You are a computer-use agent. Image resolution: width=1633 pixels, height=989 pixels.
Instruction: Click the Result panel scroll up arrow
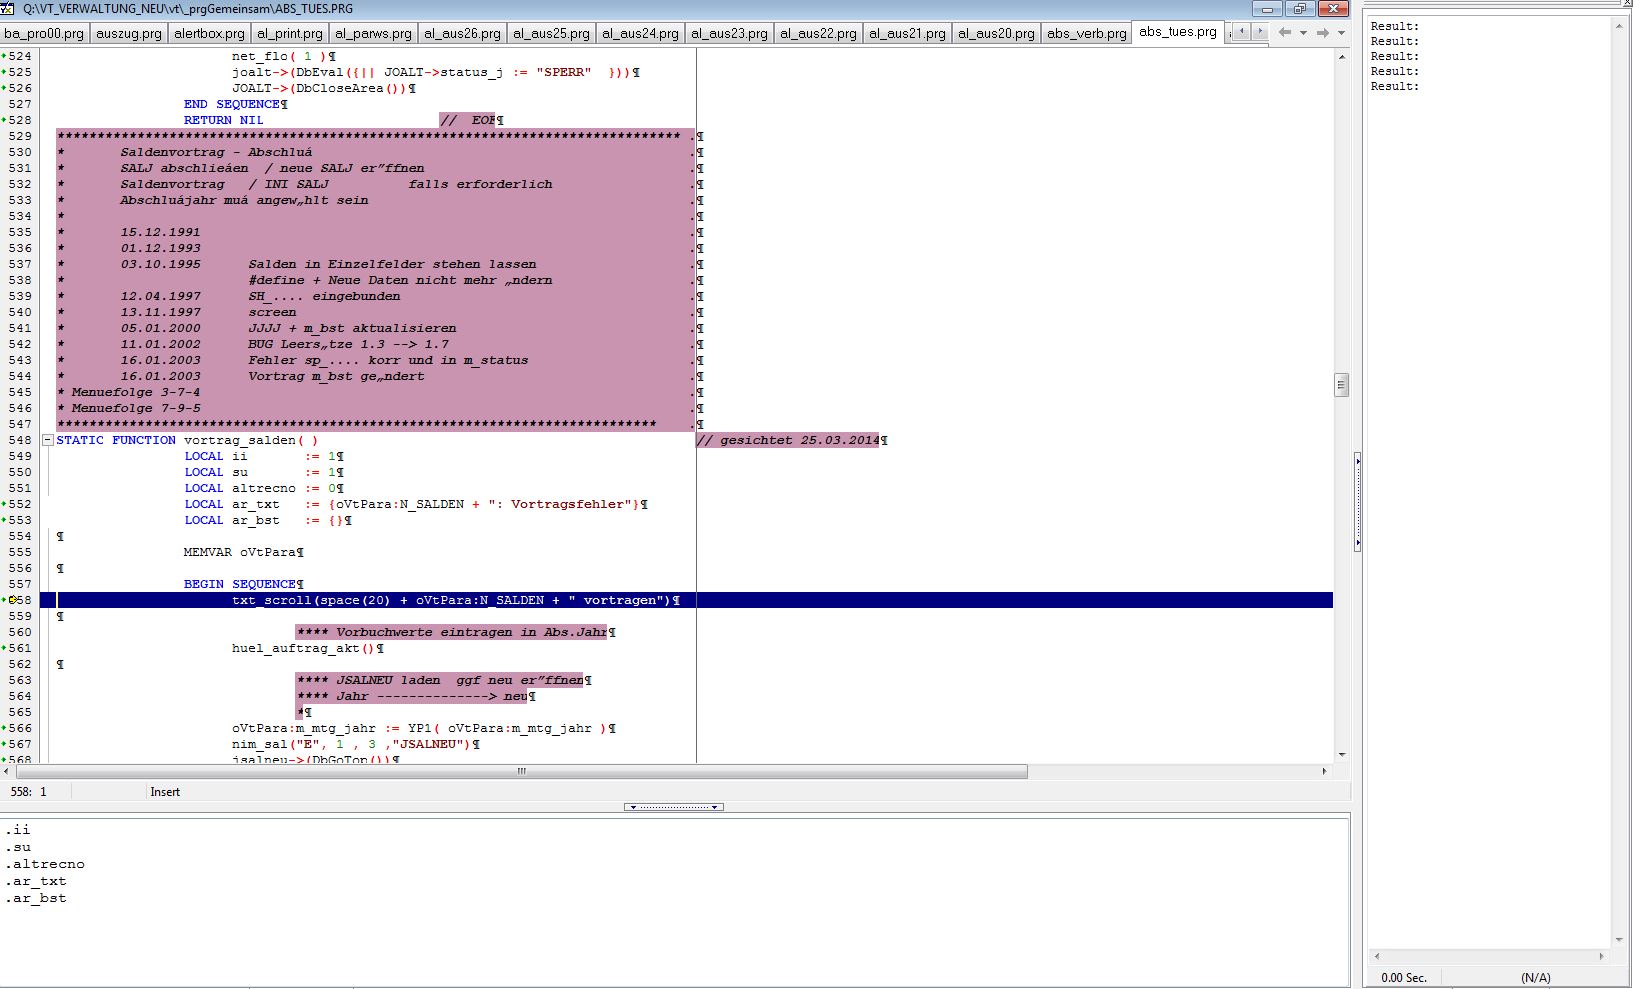pos(1619,26)
